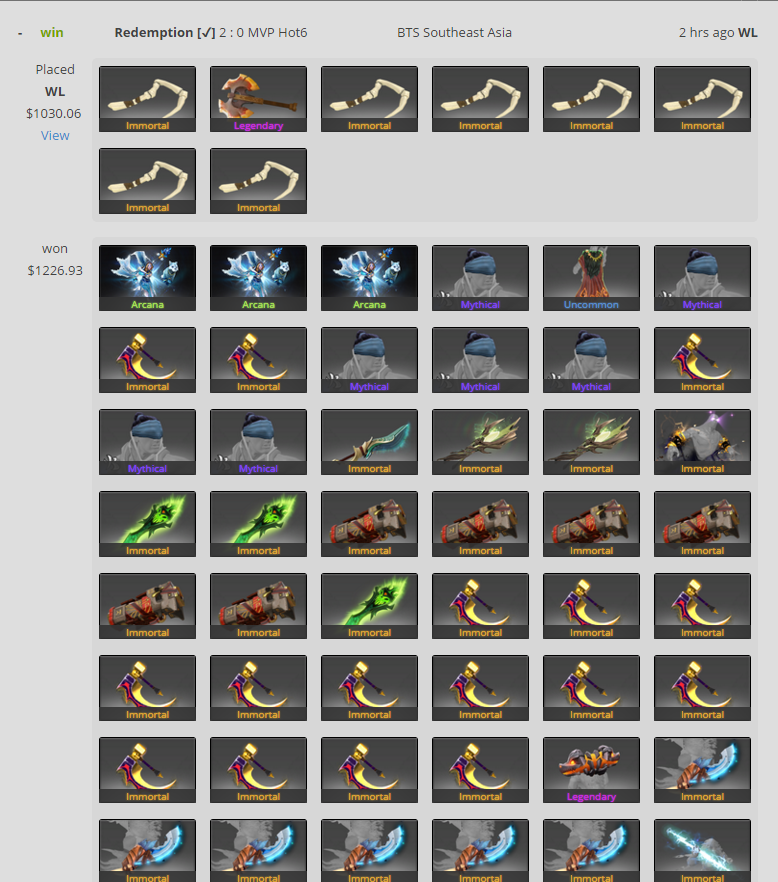Click the first Immortal red gauntlet item
The width and height of the screenshot is (778, 882).
[x=370, y=524]
